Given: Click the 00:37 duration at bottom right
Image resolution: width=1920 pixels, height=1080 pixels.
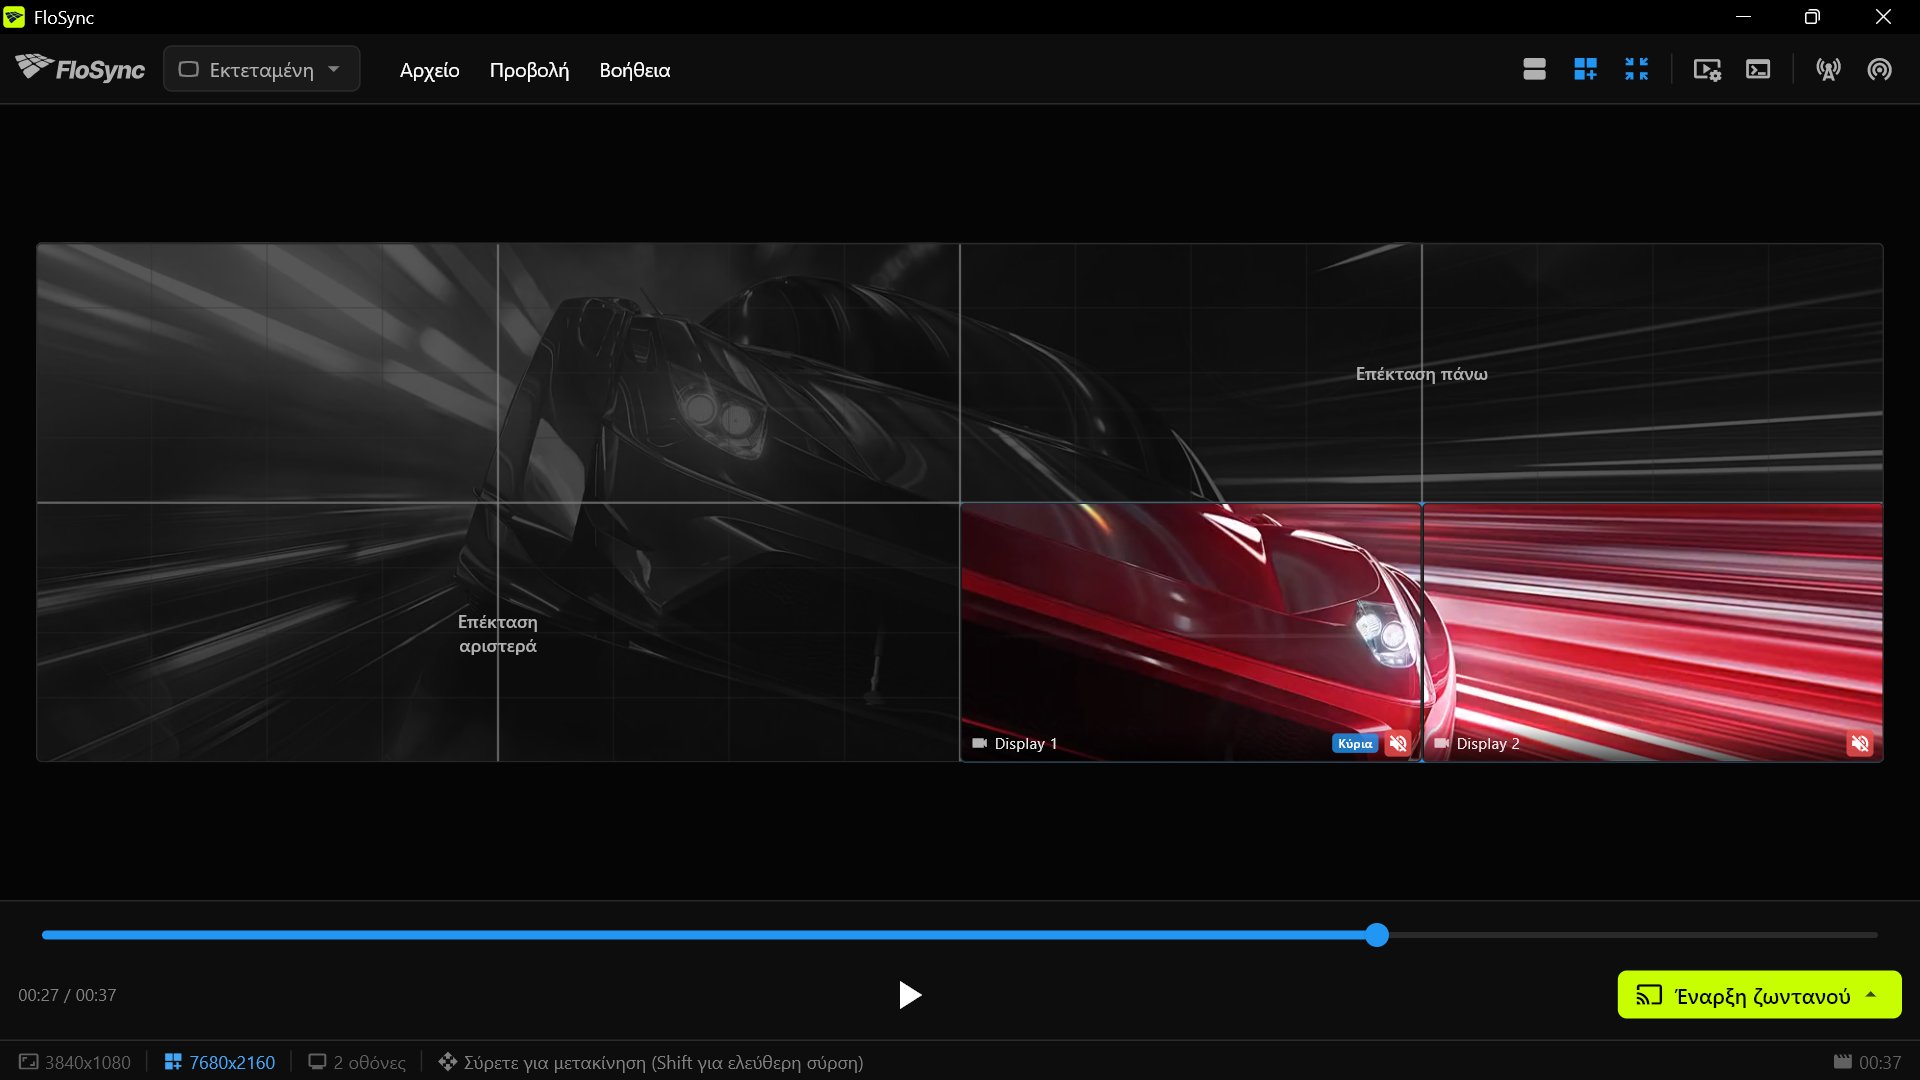Looking at the screenshot, I should coord(1880,1062).
